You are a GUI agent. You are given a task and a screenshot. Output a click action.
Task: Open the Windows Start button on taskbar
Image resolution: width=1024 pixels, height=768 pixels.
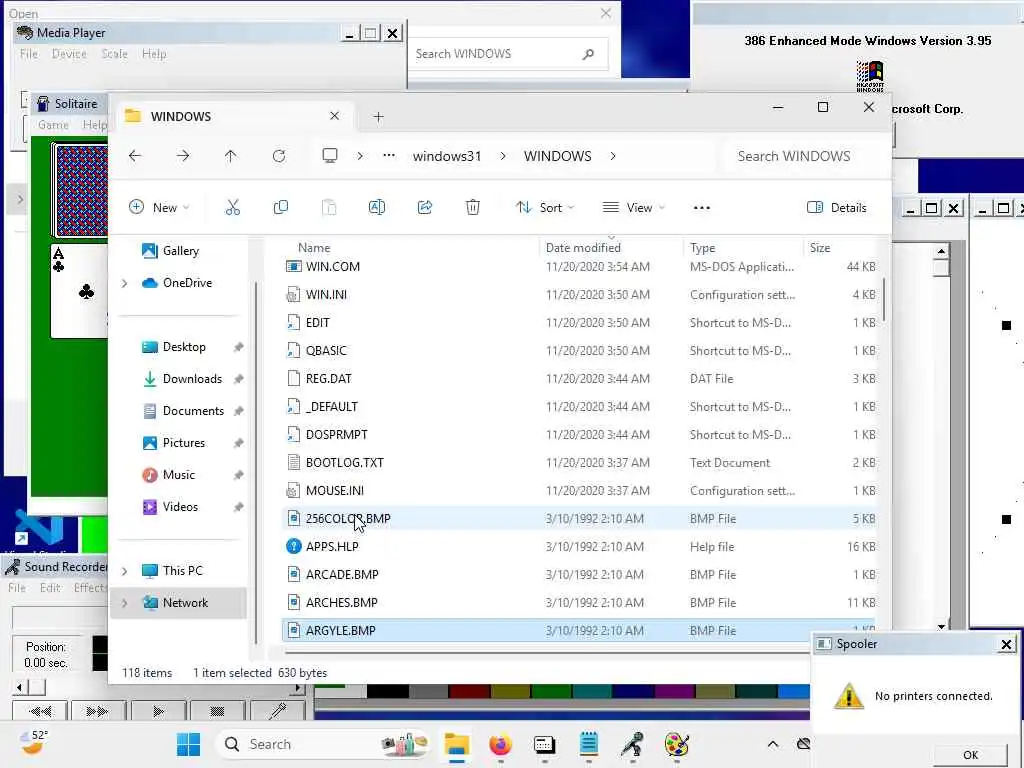tap(189, 744)
